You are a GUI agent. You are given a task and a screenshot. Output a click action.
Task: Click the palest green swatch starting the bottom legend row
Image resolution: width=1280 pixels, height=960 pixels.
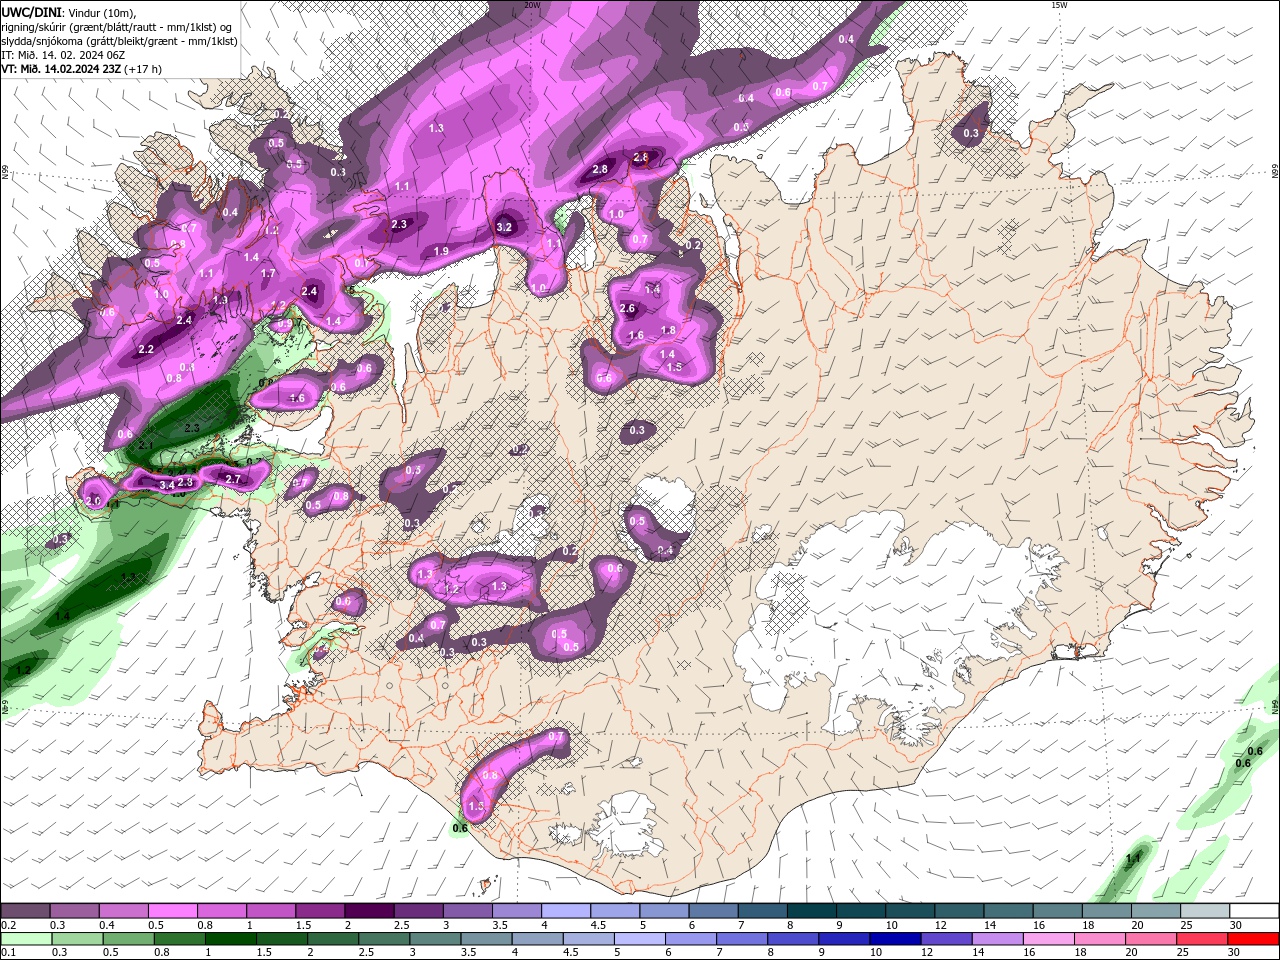tap(25, 939)
